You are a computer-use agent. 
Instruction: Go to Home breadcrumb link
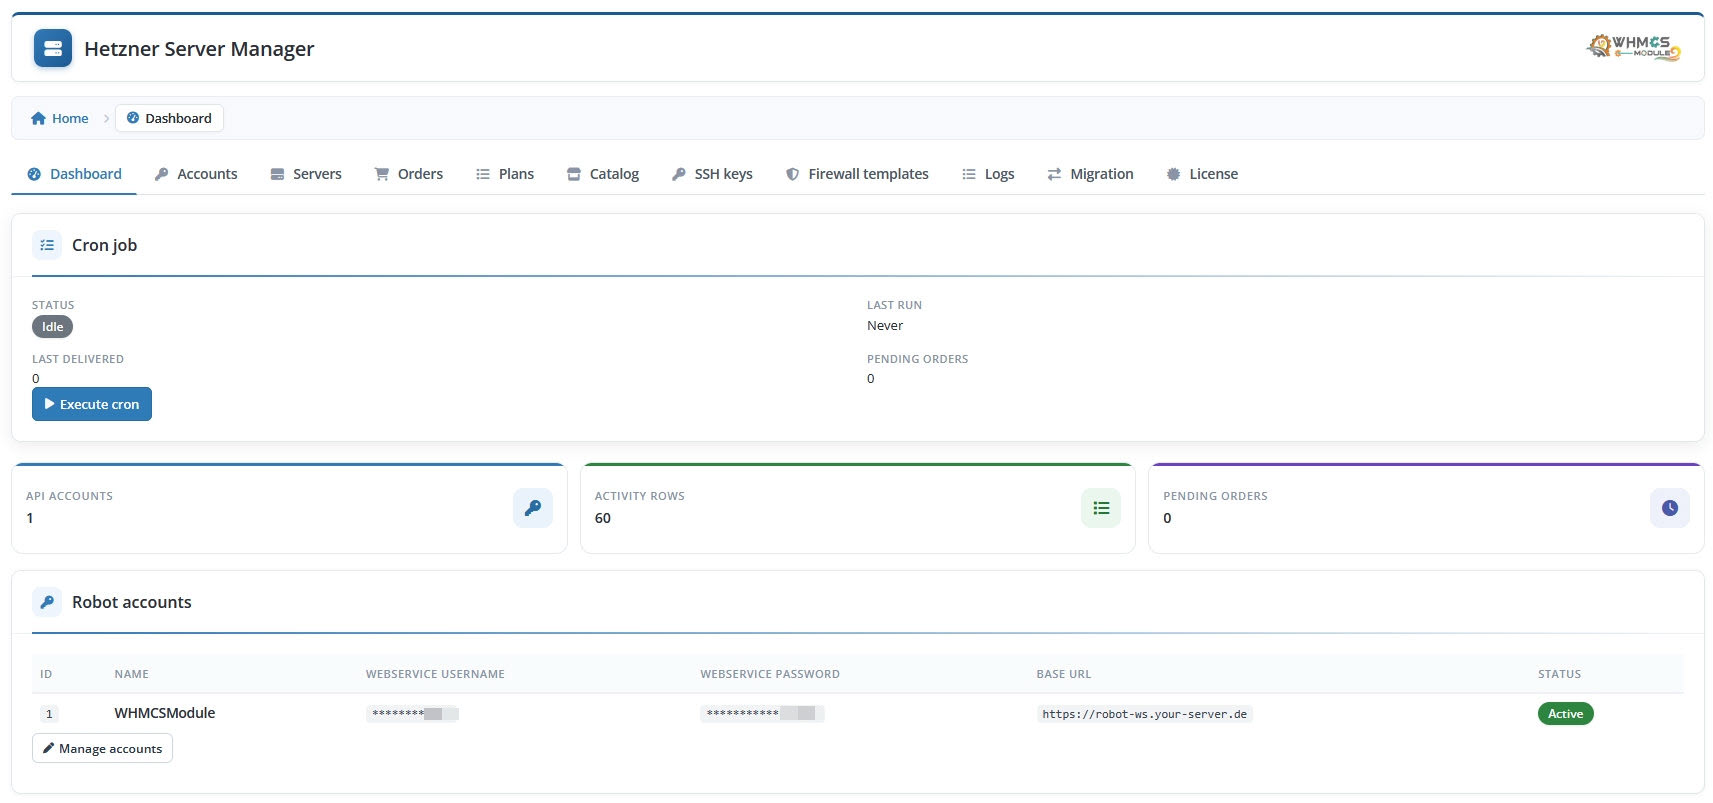coord(60,118)
